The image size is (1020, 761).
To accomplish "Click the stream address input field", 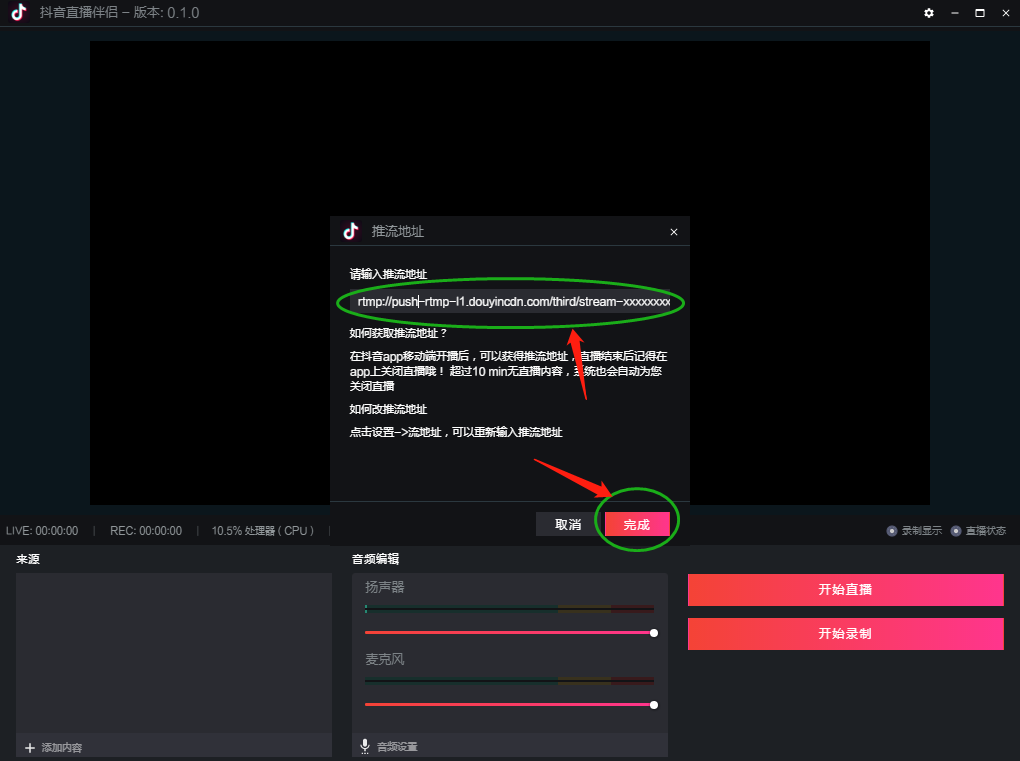I will 510,302.
